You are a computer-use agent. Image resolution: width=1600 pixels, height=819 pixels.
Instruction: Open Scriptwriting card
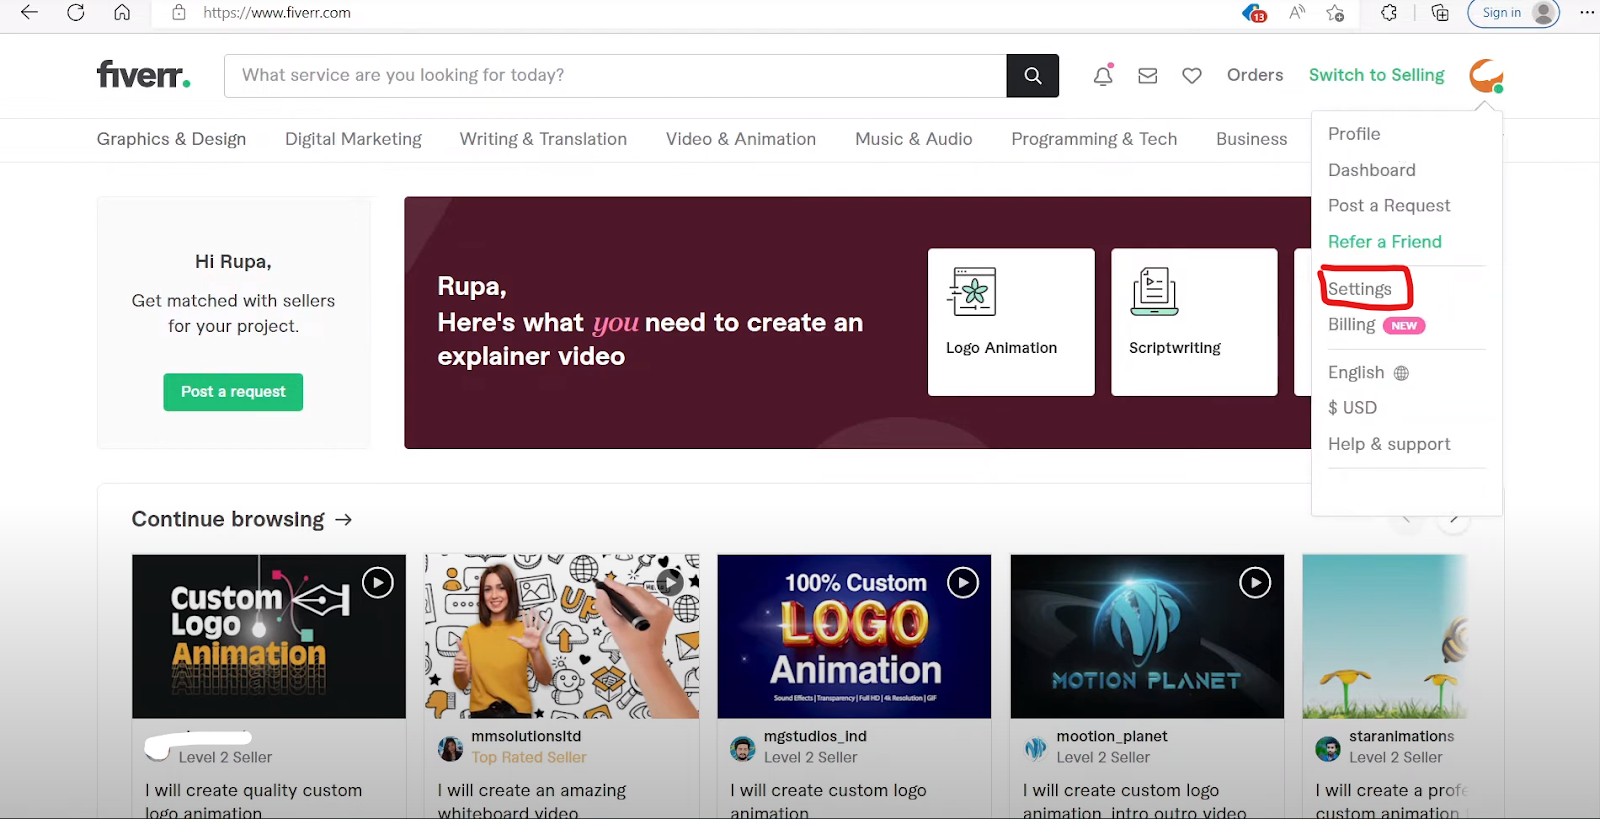(x=1194, y=322)
